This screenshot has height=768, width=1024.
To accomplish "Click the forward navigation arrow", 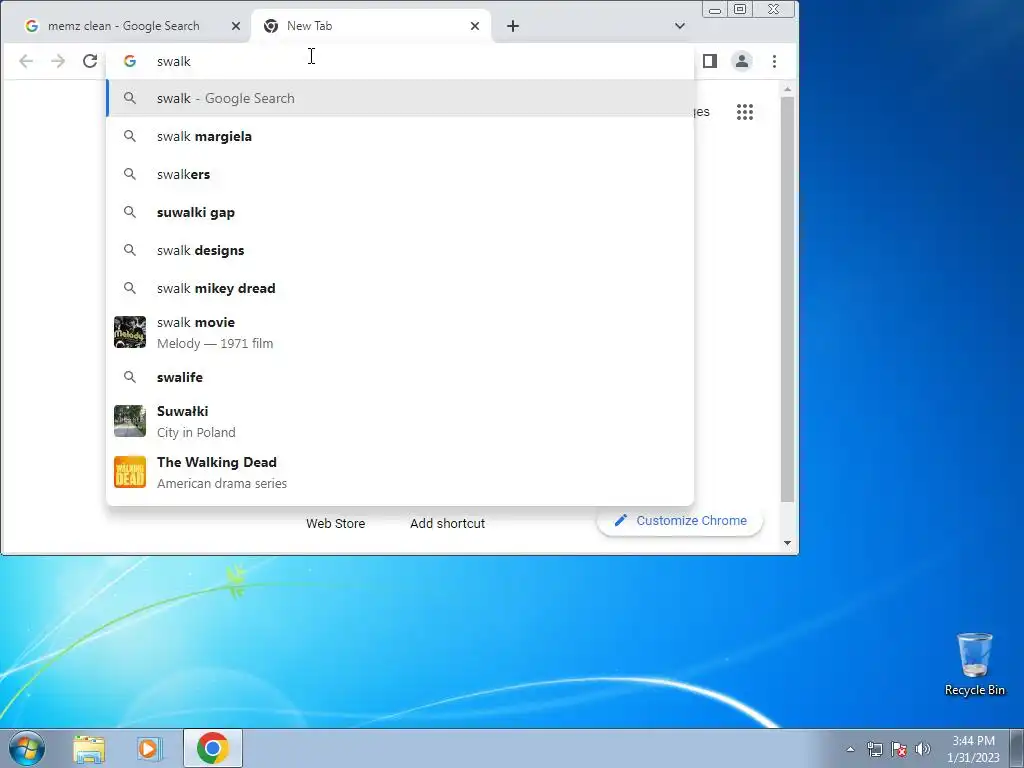I will tap(58, 61).
